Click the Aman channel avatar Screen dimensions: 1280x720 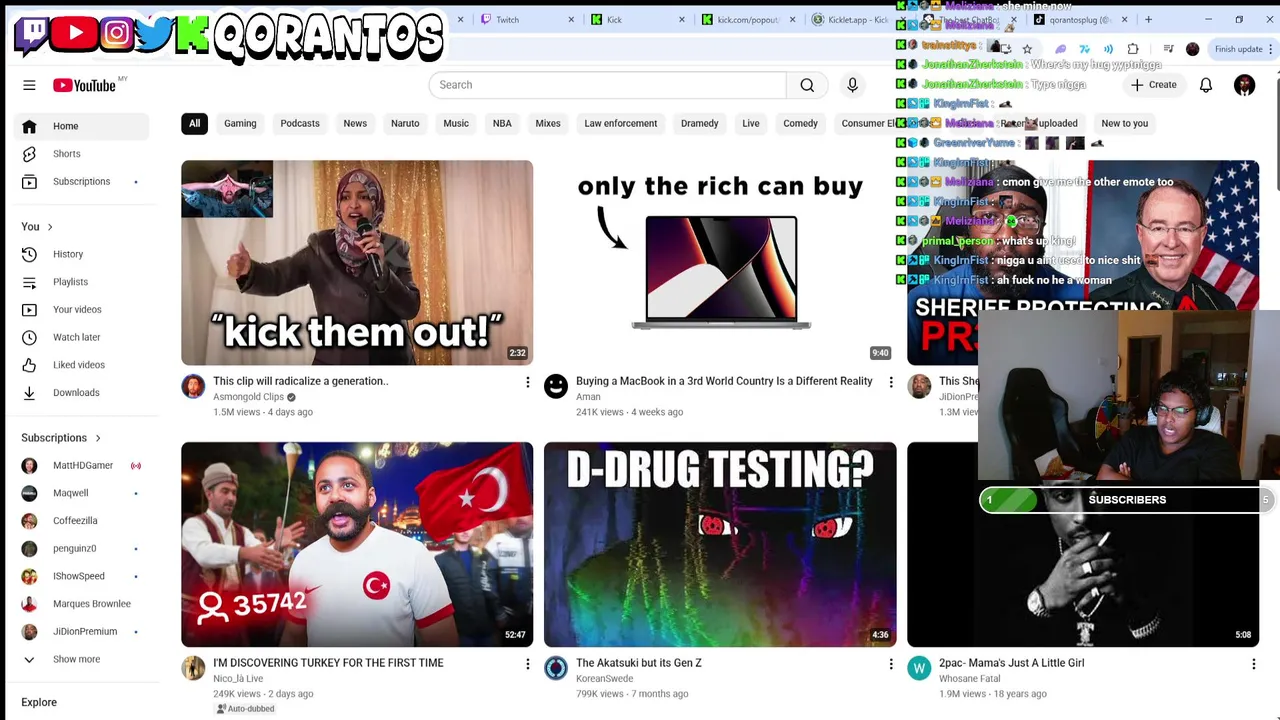click(x=556, y=385)
